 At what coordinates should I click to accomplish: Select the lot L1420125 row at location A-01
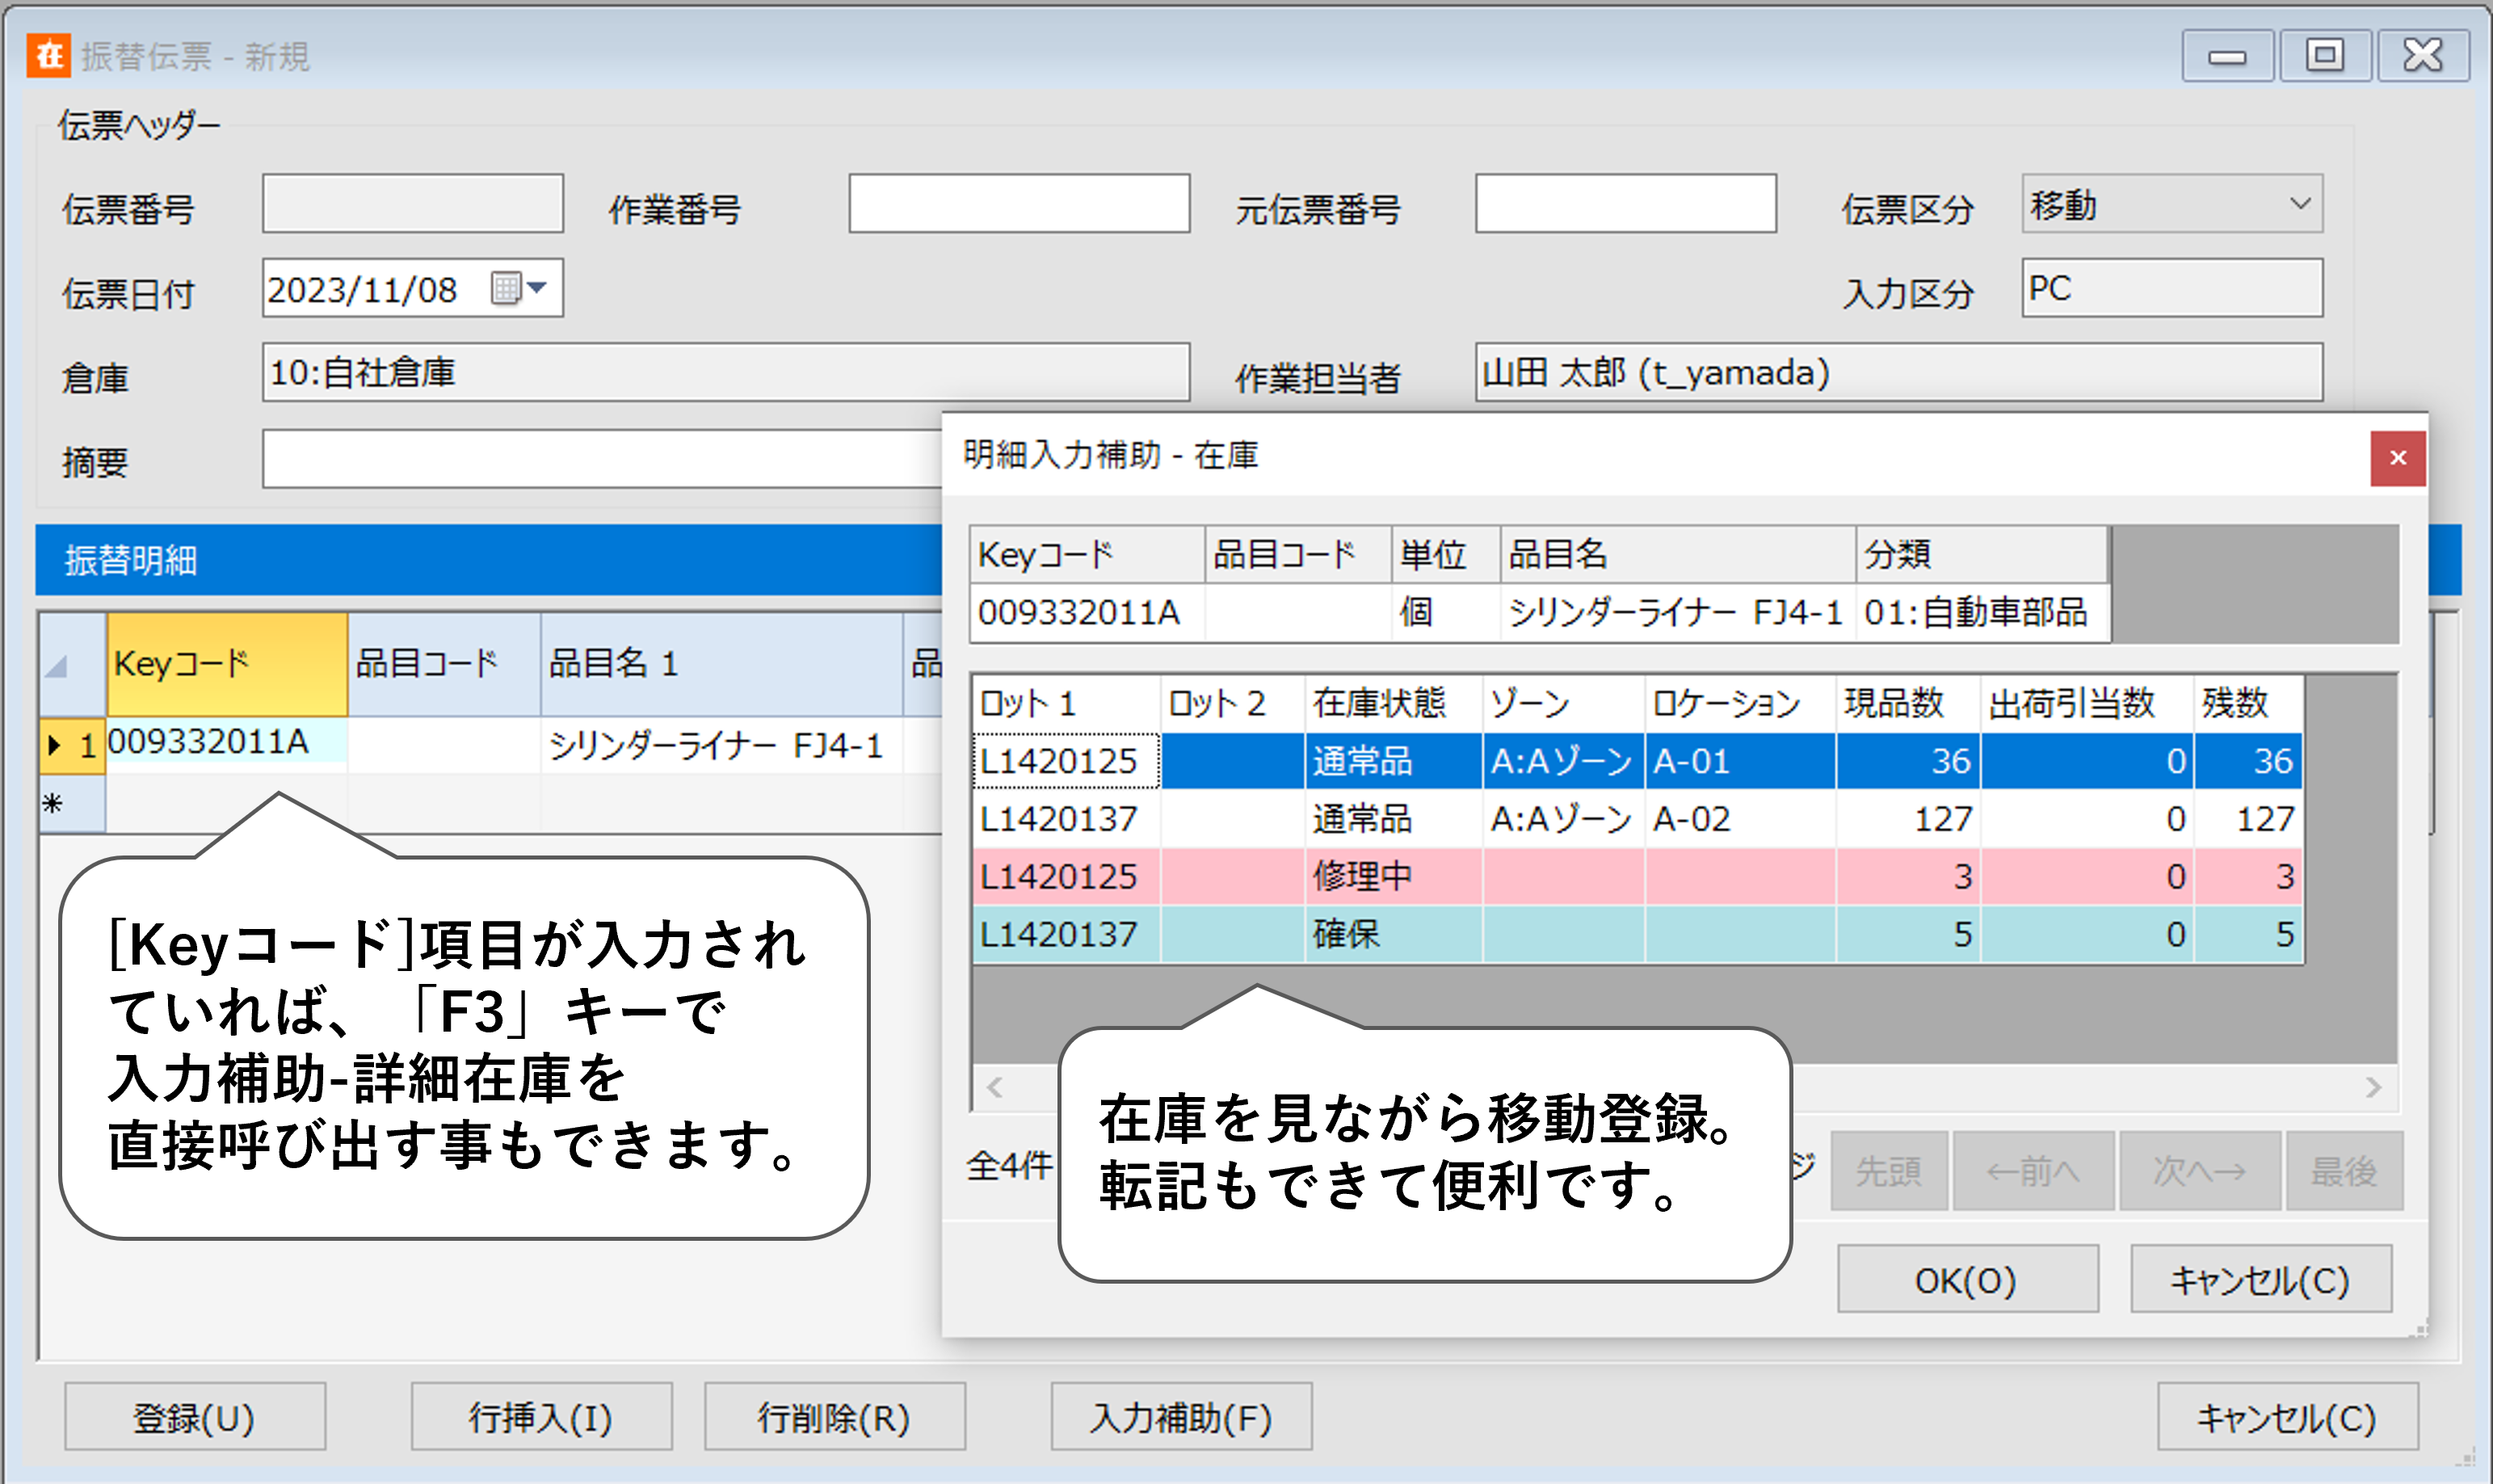point(1638,761)
